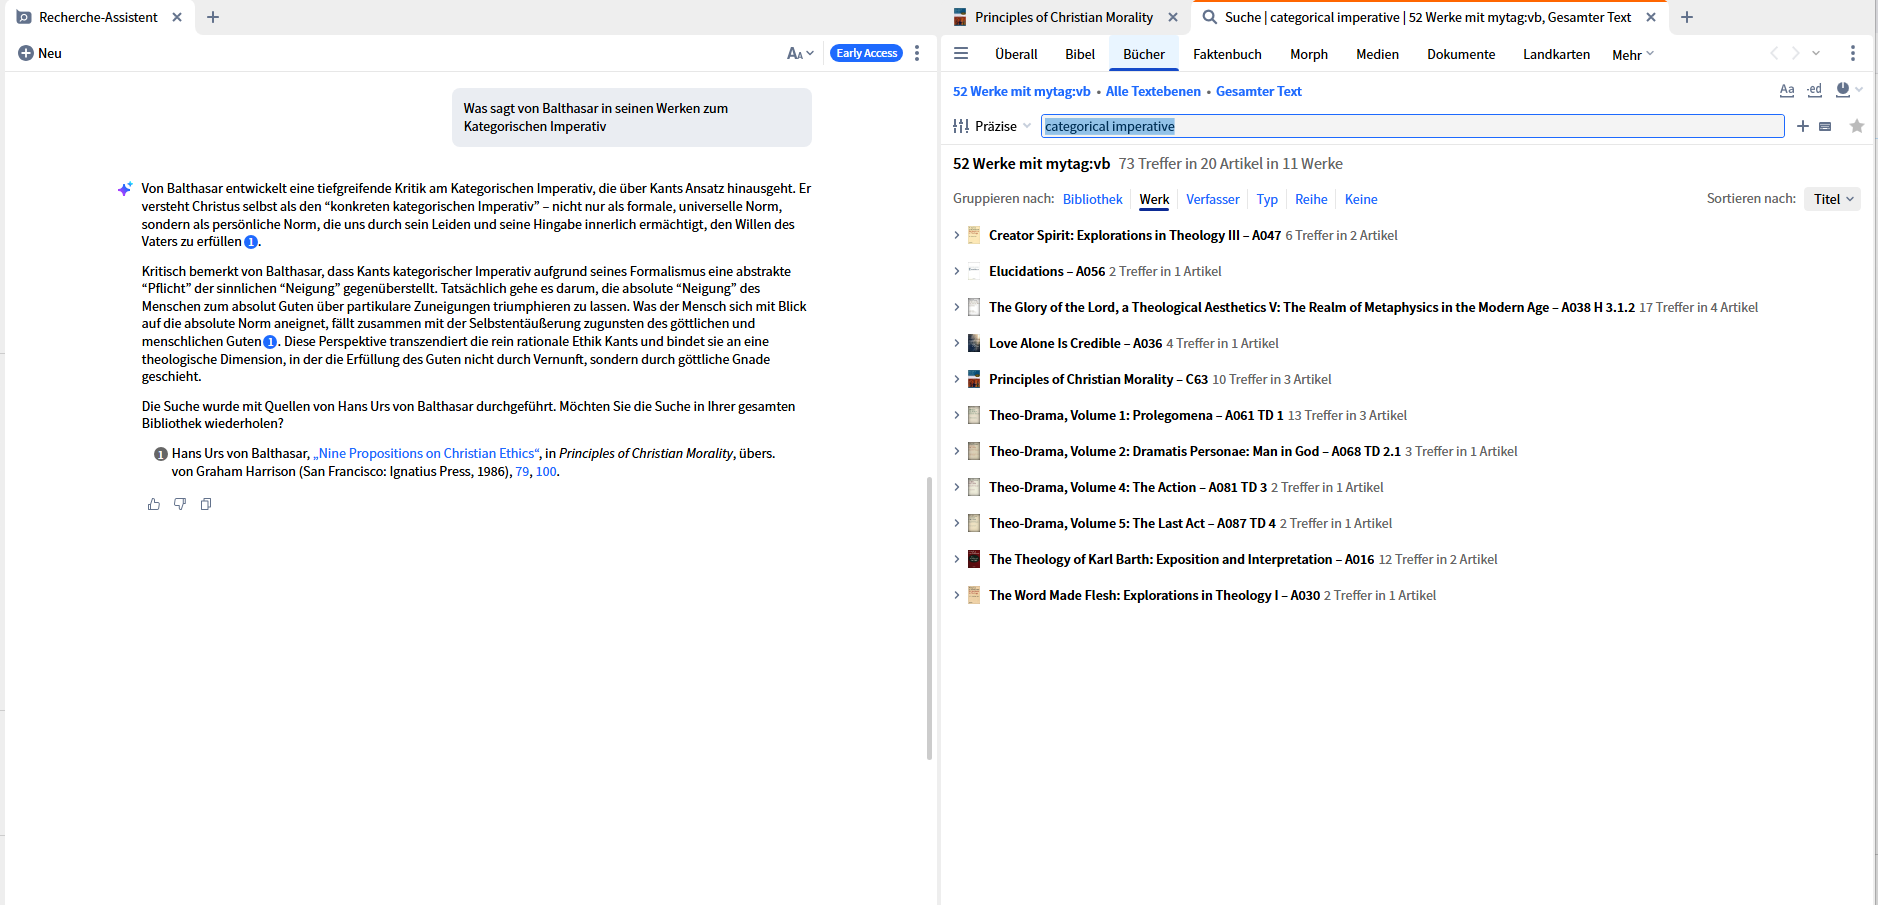Open the Titel sort dropdown
This screenshot has height=905, width=1878.
point(1832,198)
